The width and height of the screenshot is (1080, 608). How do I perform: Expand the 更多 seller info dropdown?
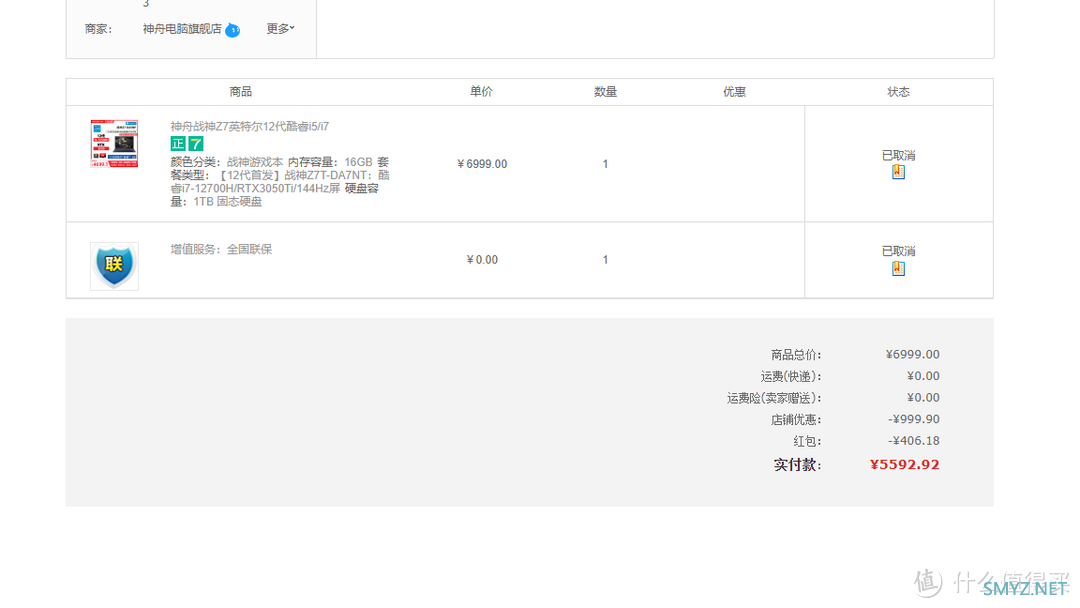[x=280, y=29]
